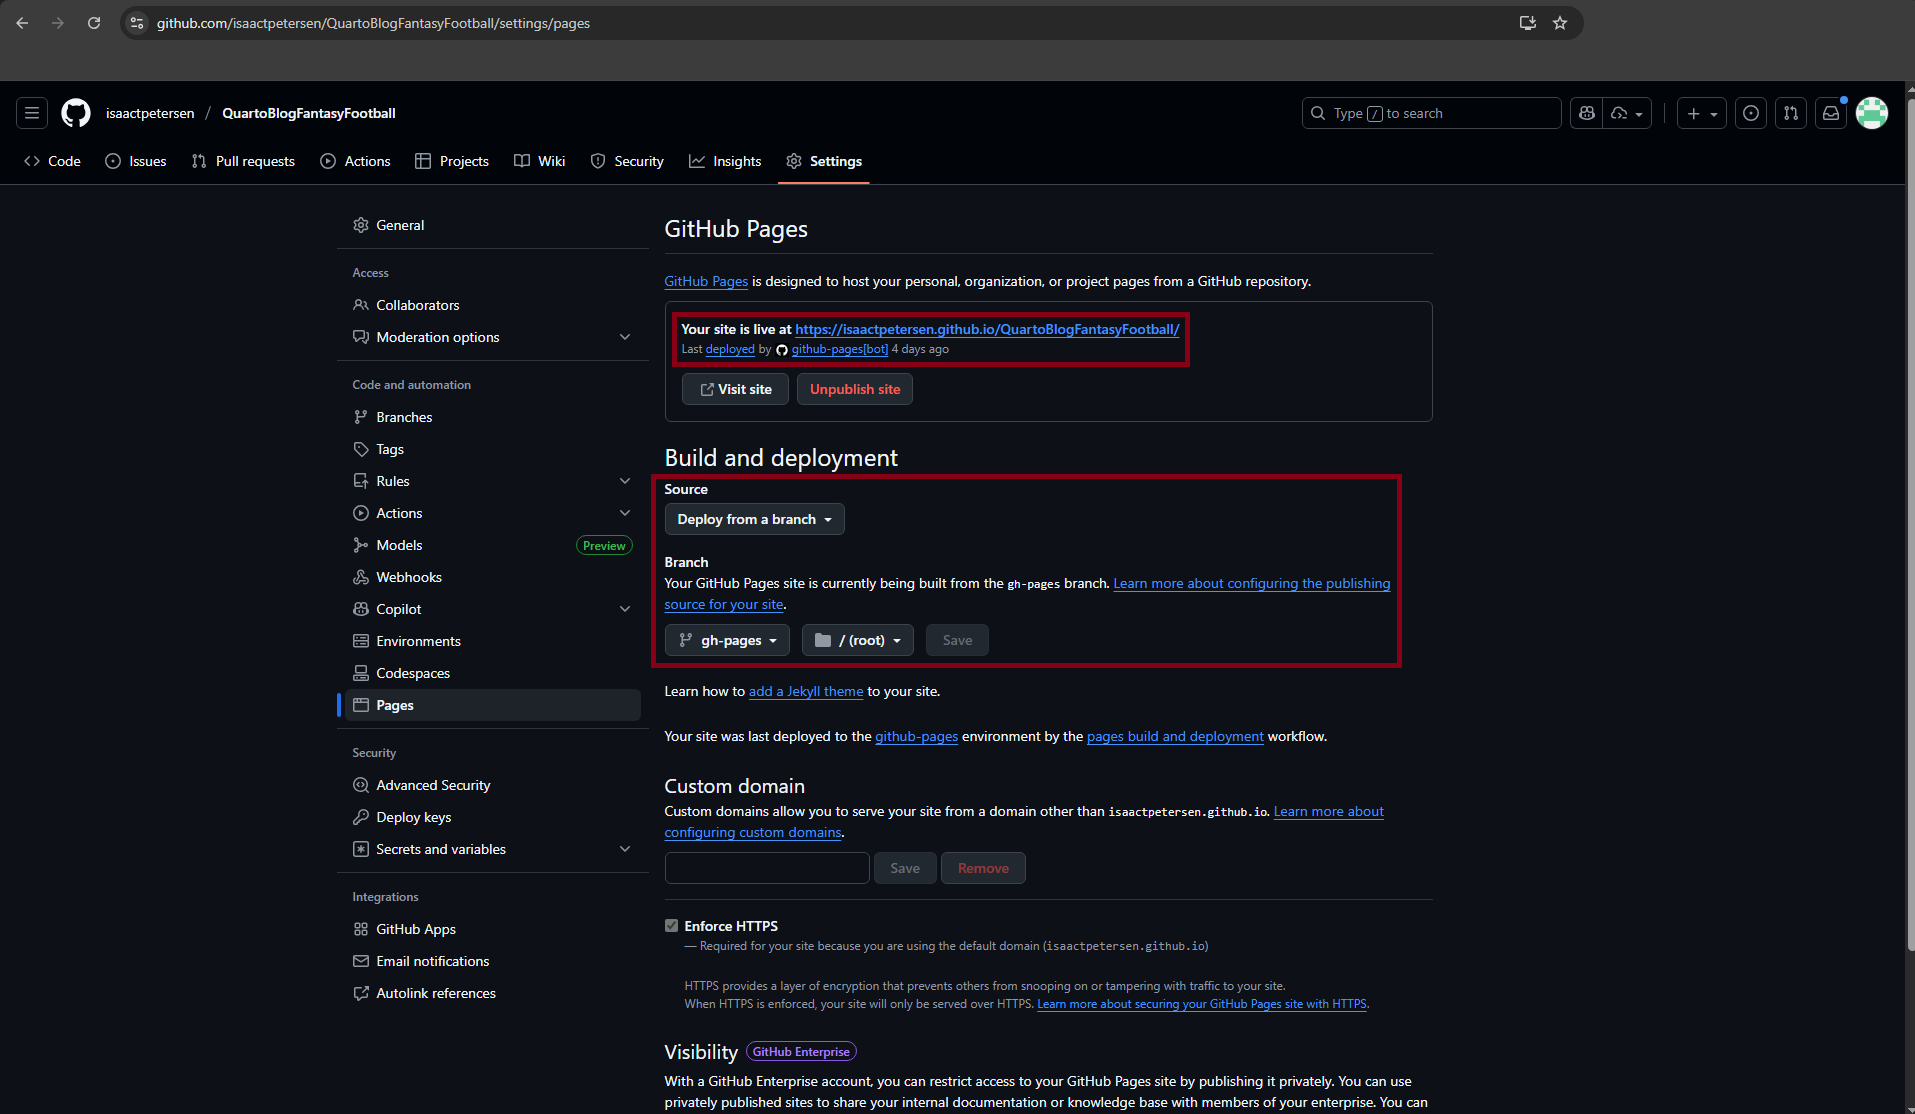Reload the page in browser

pos(94,23)
